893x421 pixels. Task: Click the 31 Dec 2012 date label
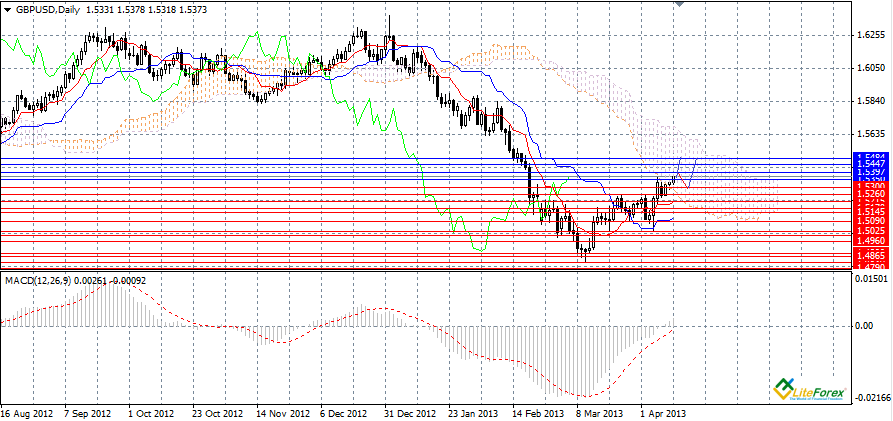(x=410, y=412)
